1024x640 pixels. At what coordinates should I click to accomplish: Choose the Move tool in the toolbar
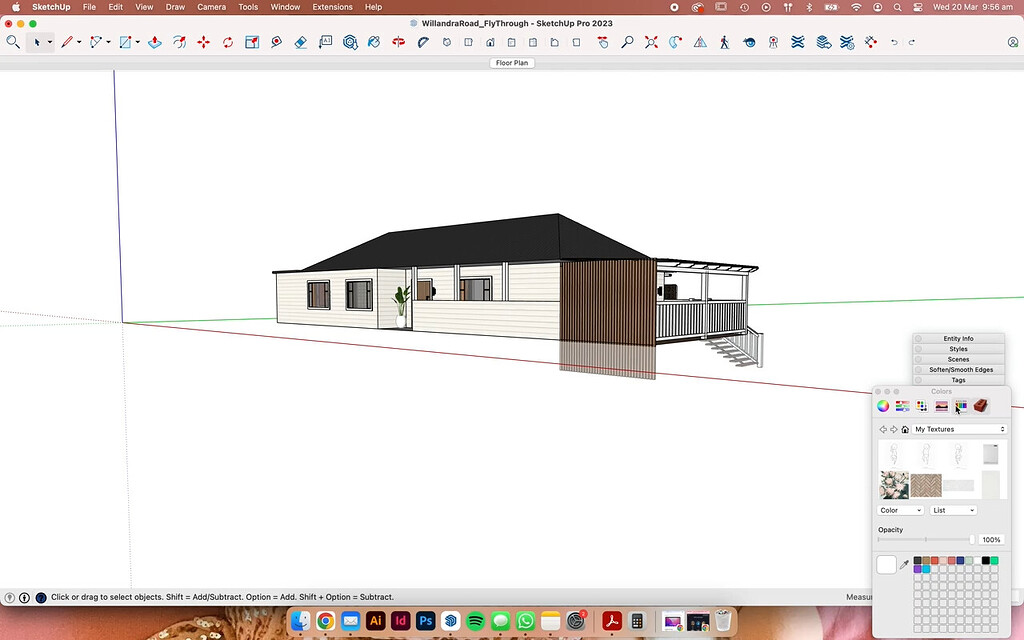click(204, 42)
